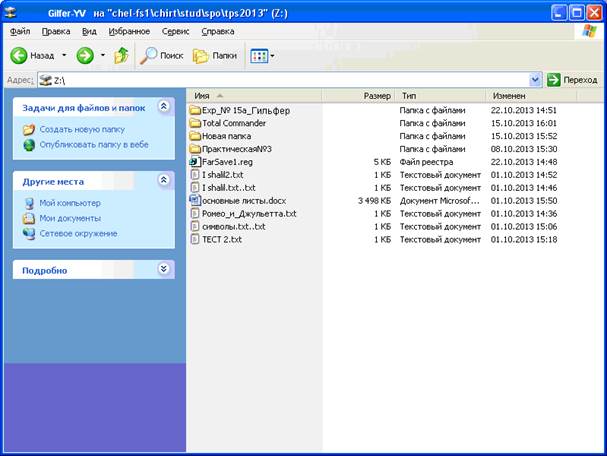
Task: Select the Новая папка folder icon
Action: tap(195, 136)
